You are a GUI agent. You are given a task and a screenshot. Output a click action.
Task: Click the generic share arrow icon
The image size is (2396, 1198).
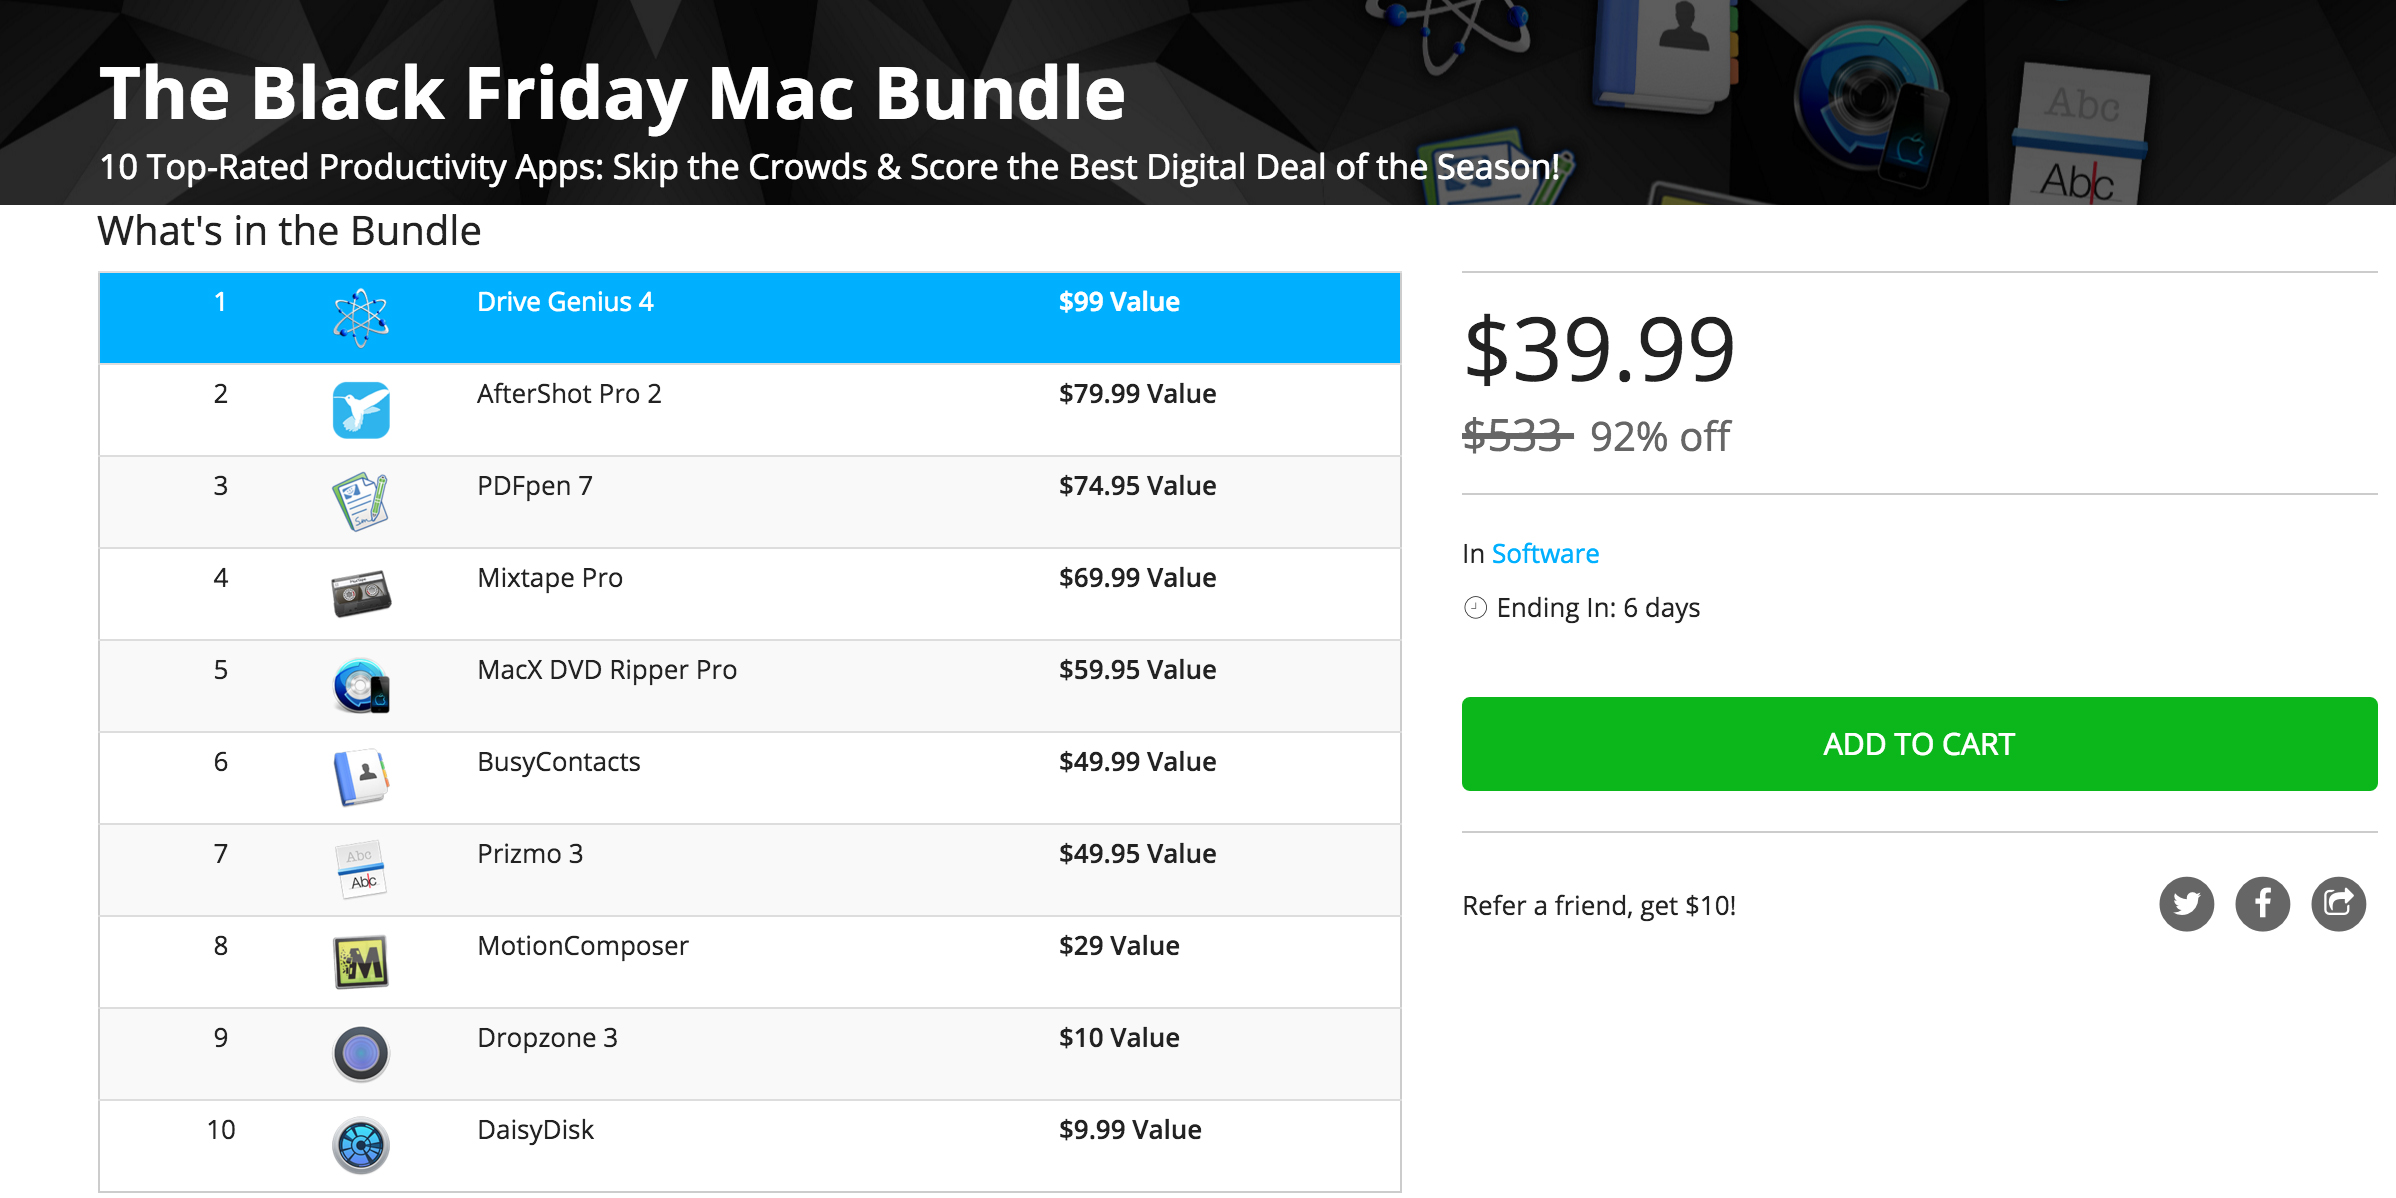2338,904
